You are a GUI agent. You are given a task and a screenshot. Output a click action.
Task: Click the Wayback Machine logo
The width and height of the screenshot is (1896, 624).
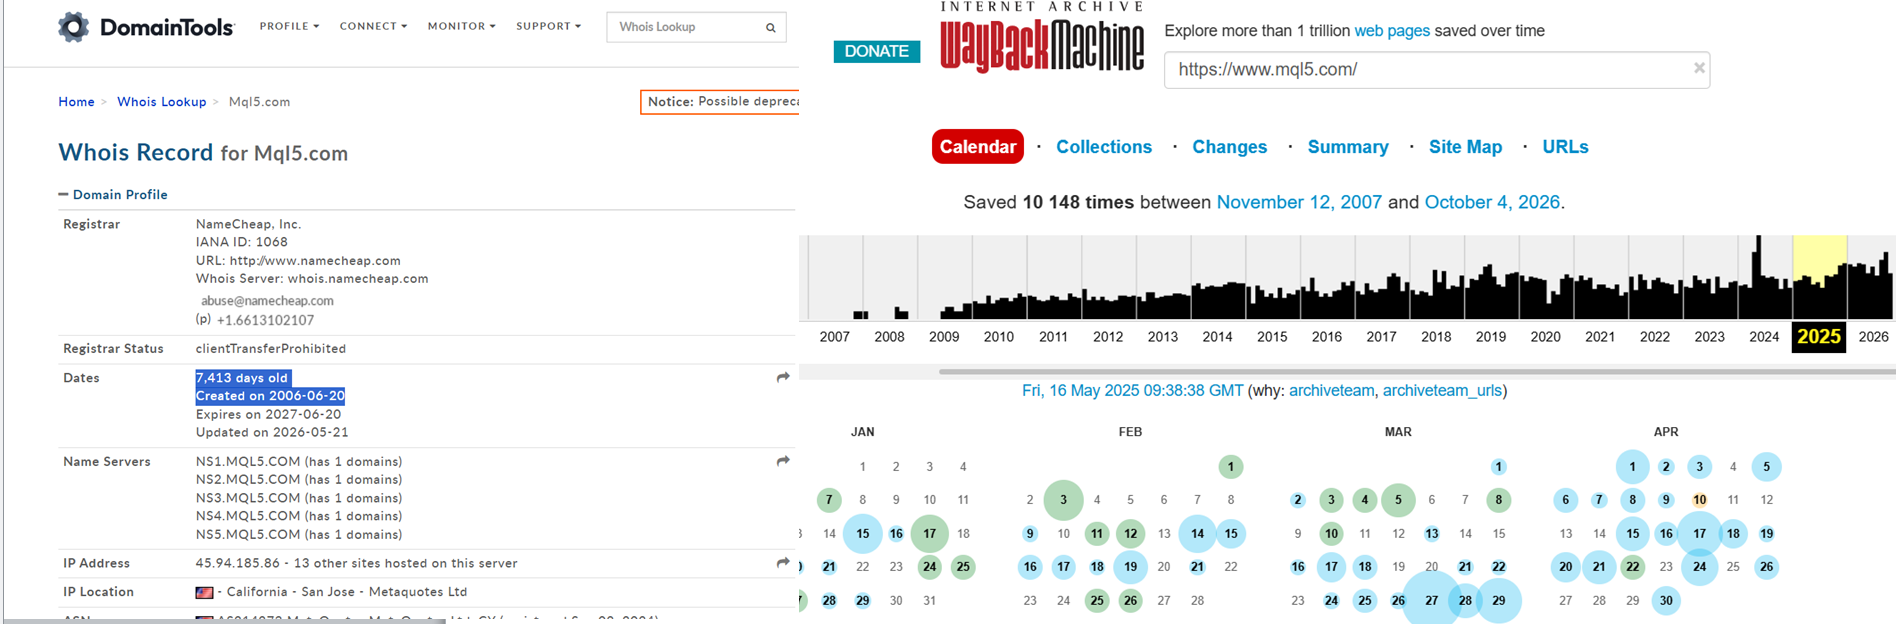pyautogui.click(x=1041, y=38)
